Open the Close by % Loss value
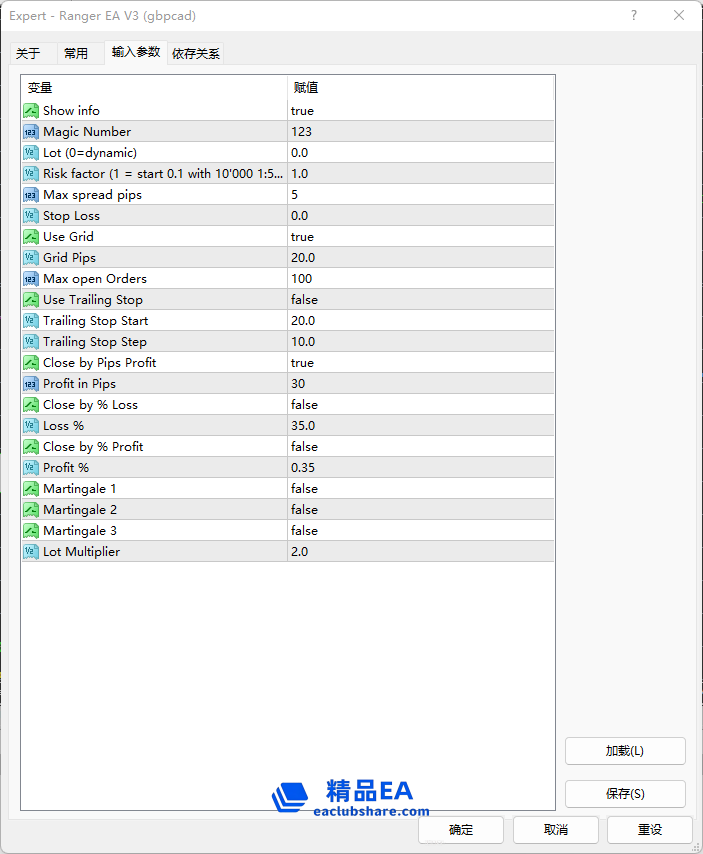This screenshot has width=703, height=854. coord(420,405)
